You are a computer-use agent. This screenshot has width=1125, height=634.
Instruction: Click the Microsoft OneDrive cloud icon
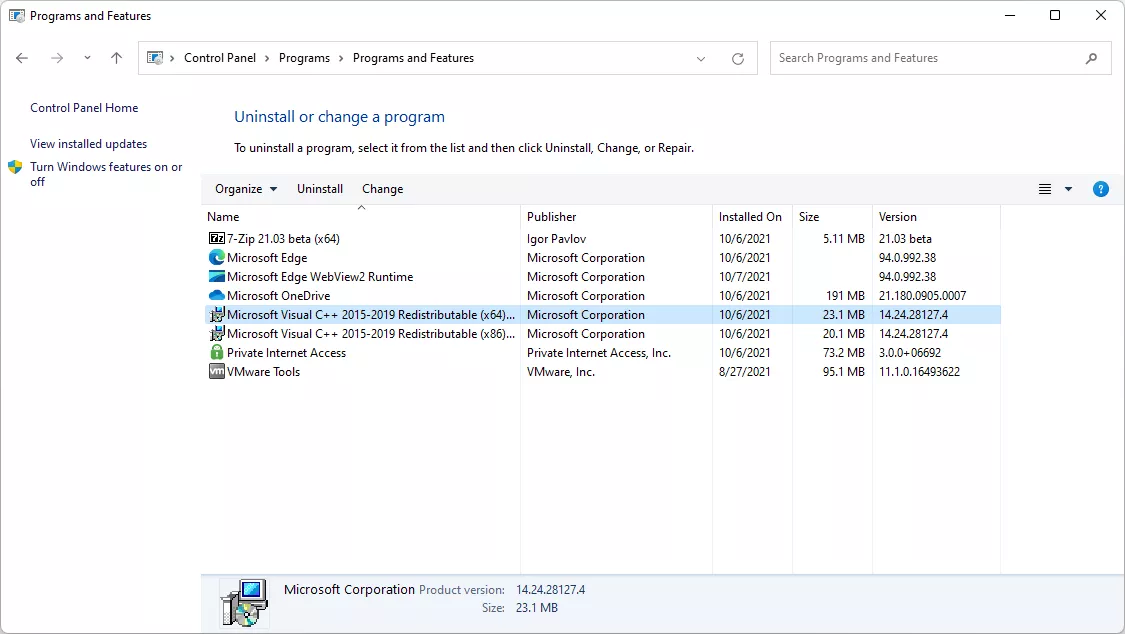[x=217, y=295]
